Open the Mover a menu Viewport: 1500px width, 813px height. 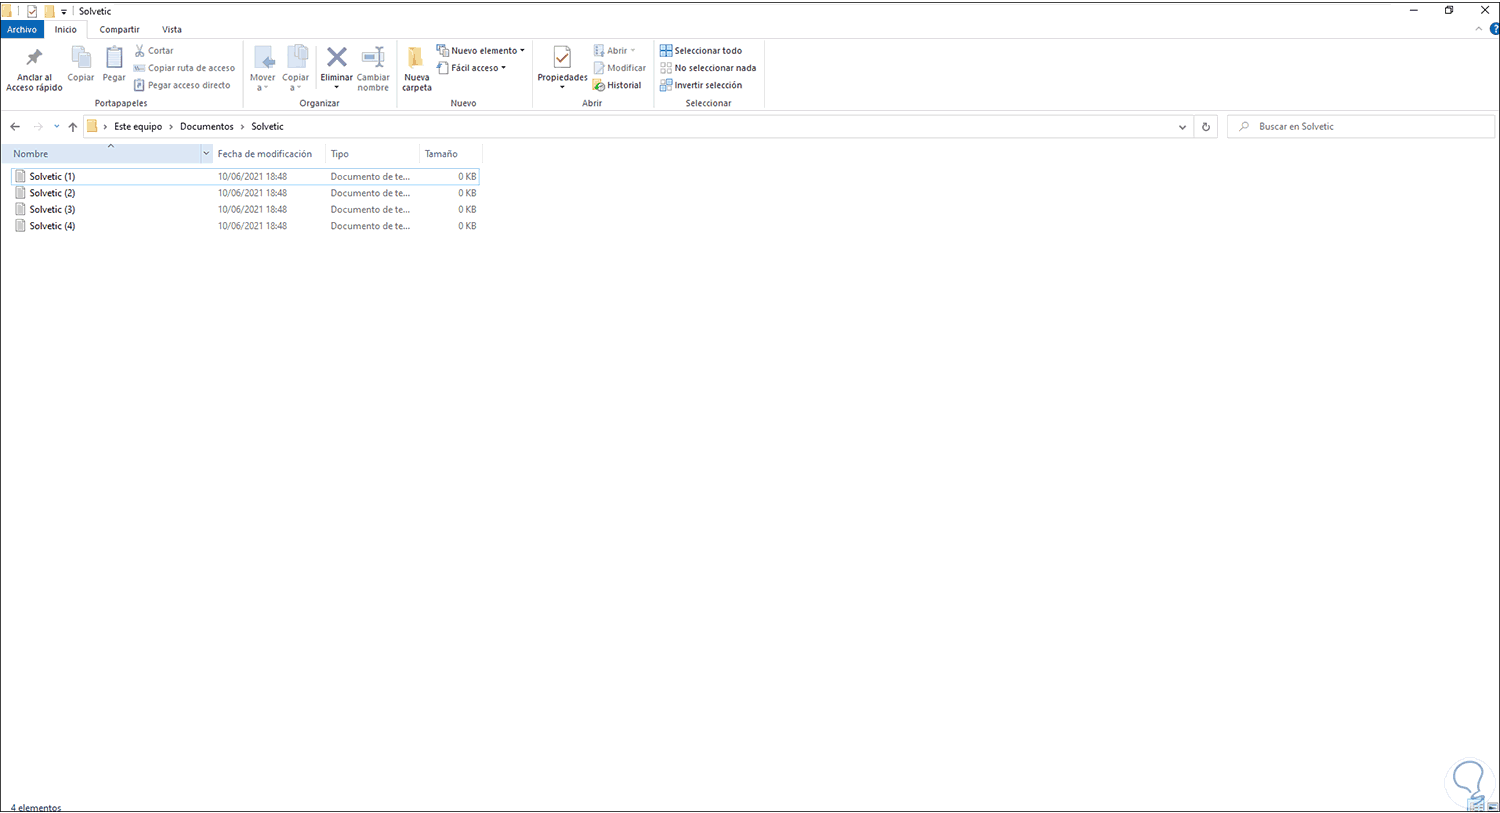click(263, 68)
